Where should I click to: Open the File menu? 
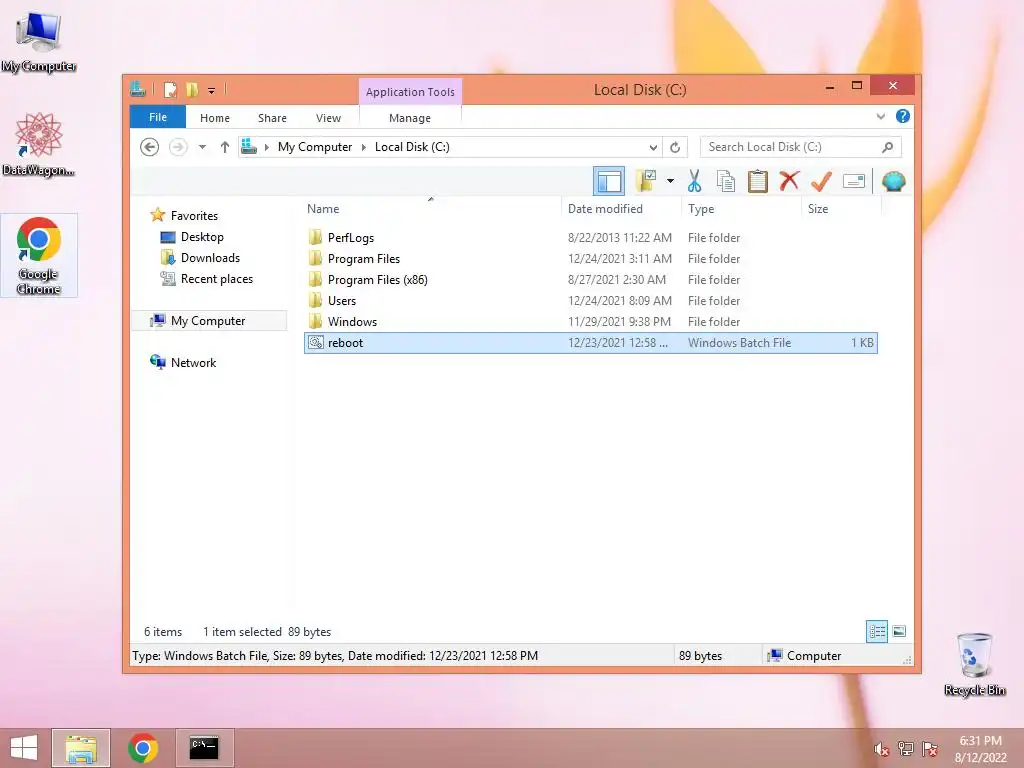(158, 117)
